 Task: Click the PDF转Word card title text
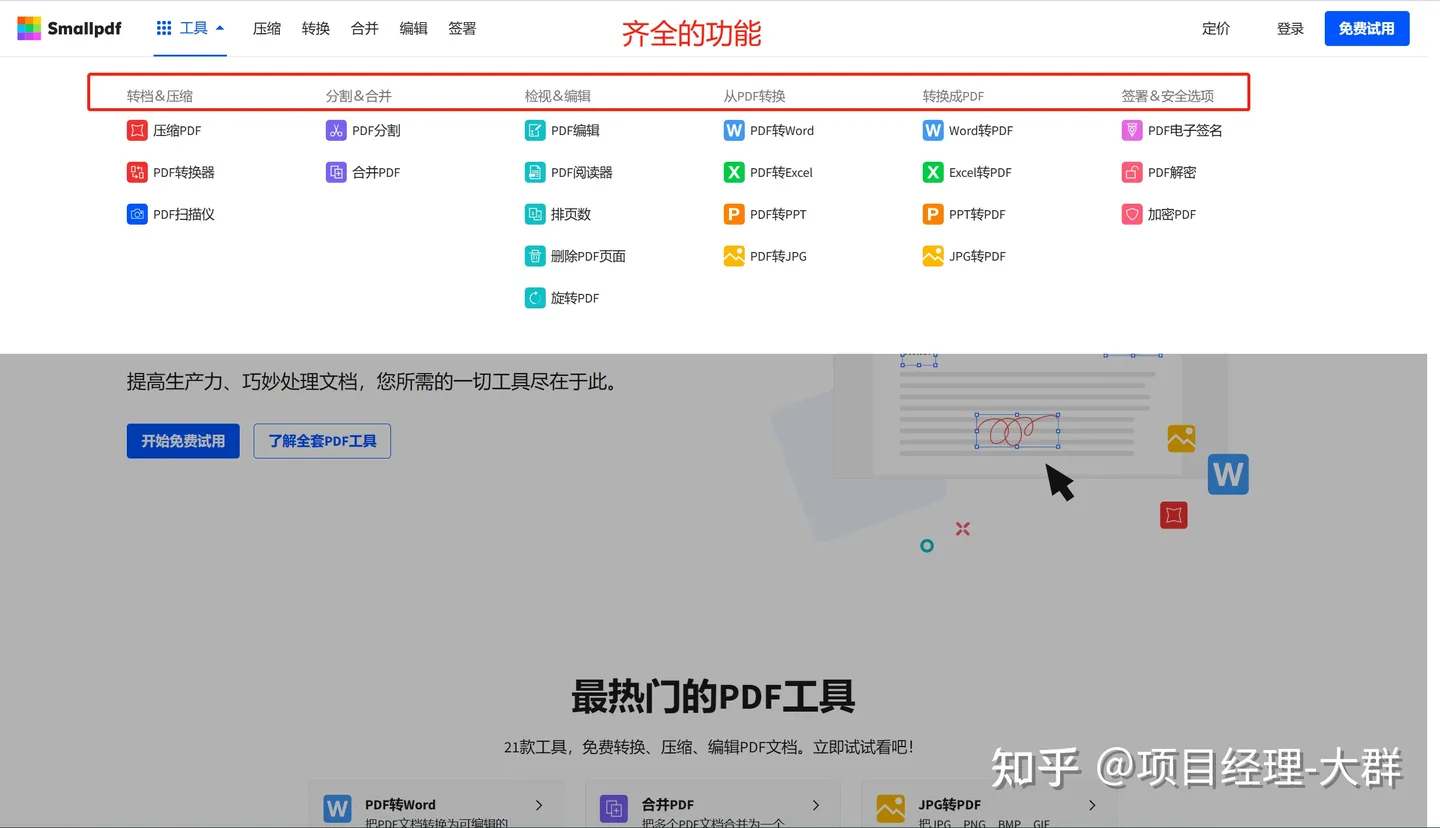point(400,804)
